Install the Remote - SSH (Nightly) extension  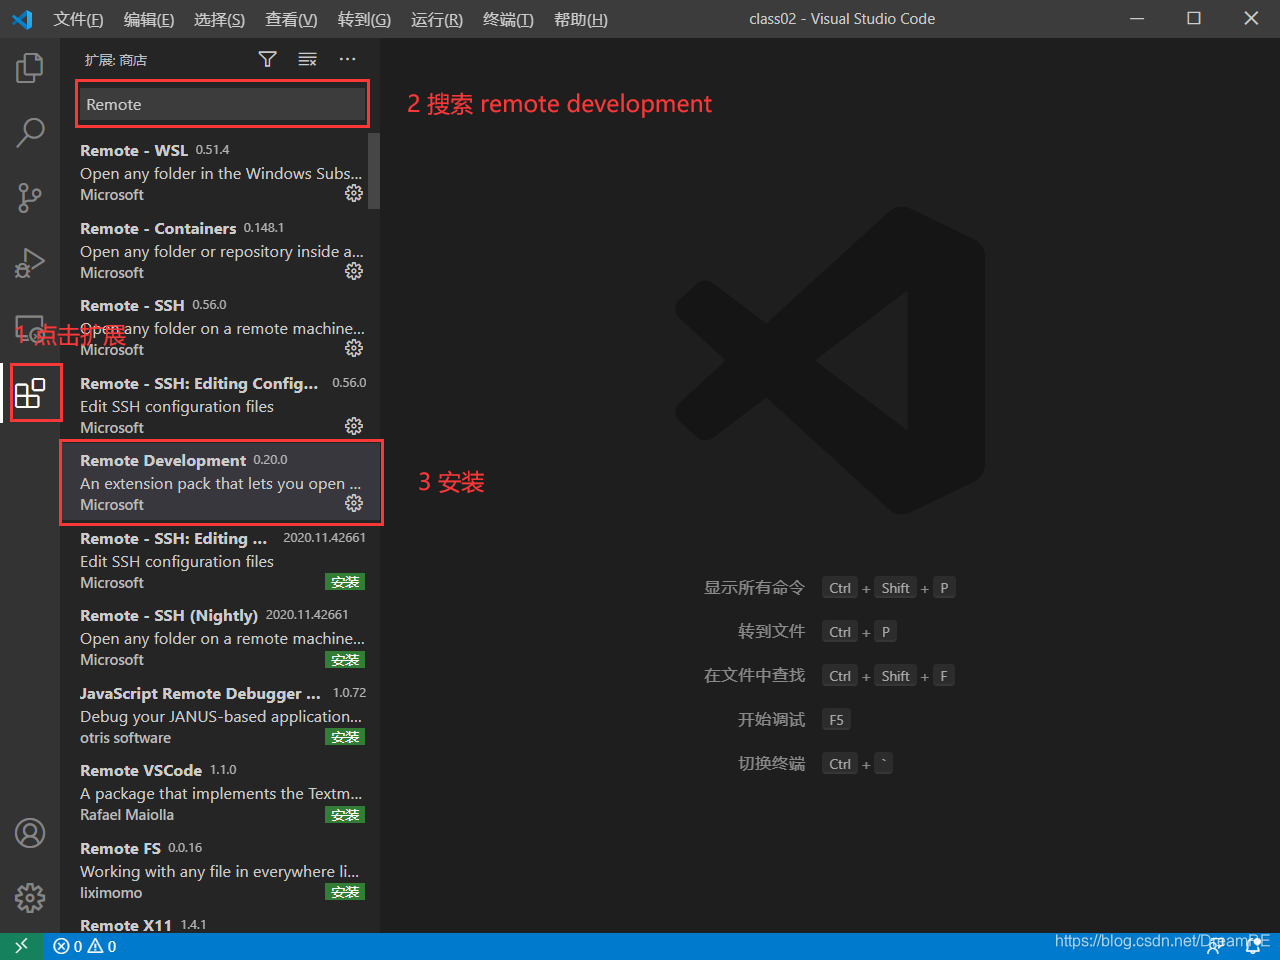coord(345,659)
